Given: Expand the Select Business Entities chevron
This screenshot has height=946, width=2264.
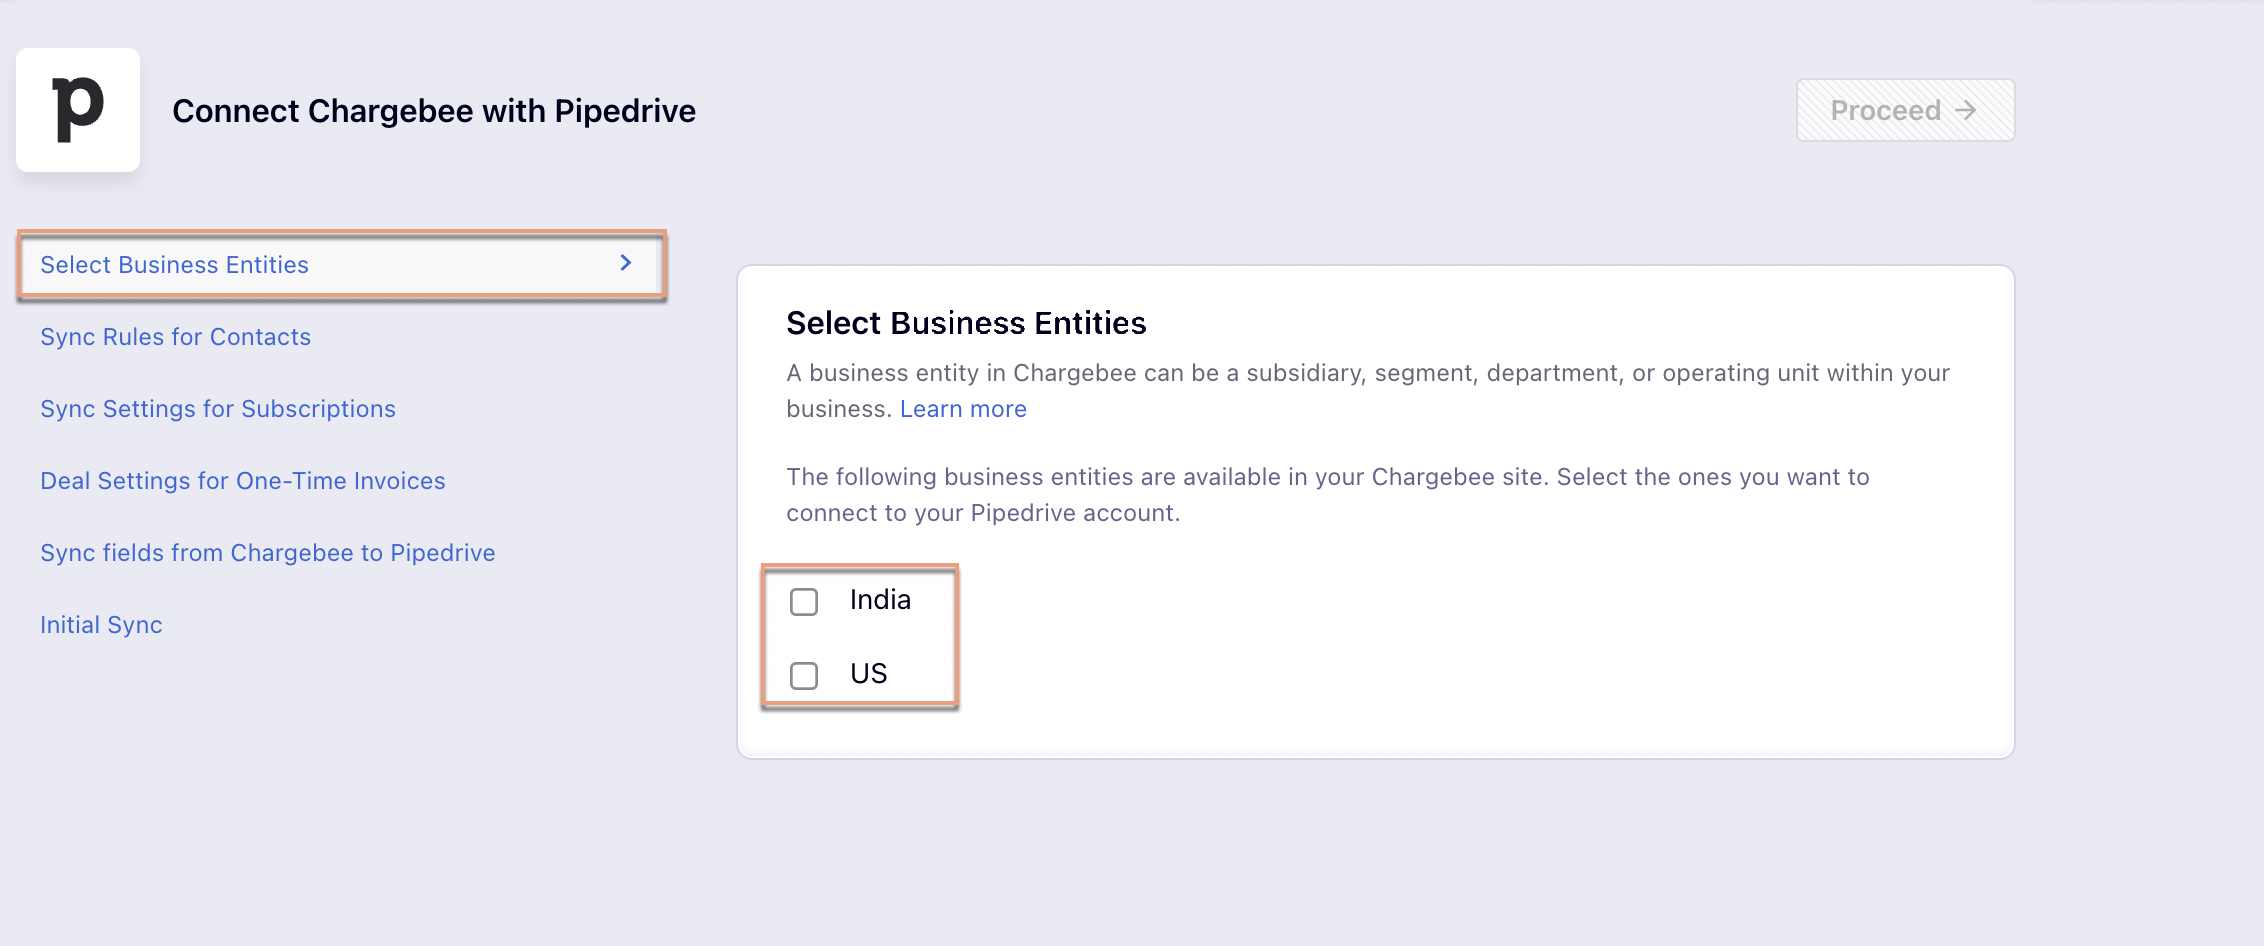Looking at the screenshot, I should (626, 263).
